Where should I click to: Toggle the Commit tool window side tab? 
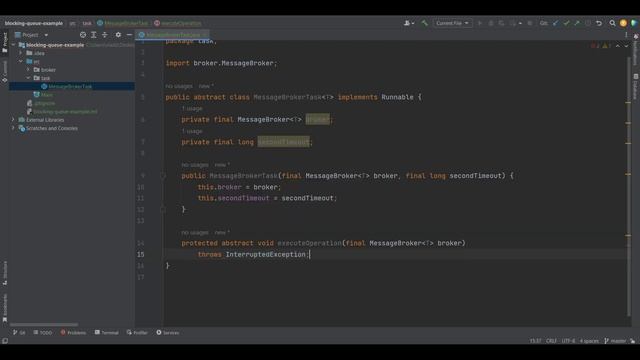click(x=4, y=71)
